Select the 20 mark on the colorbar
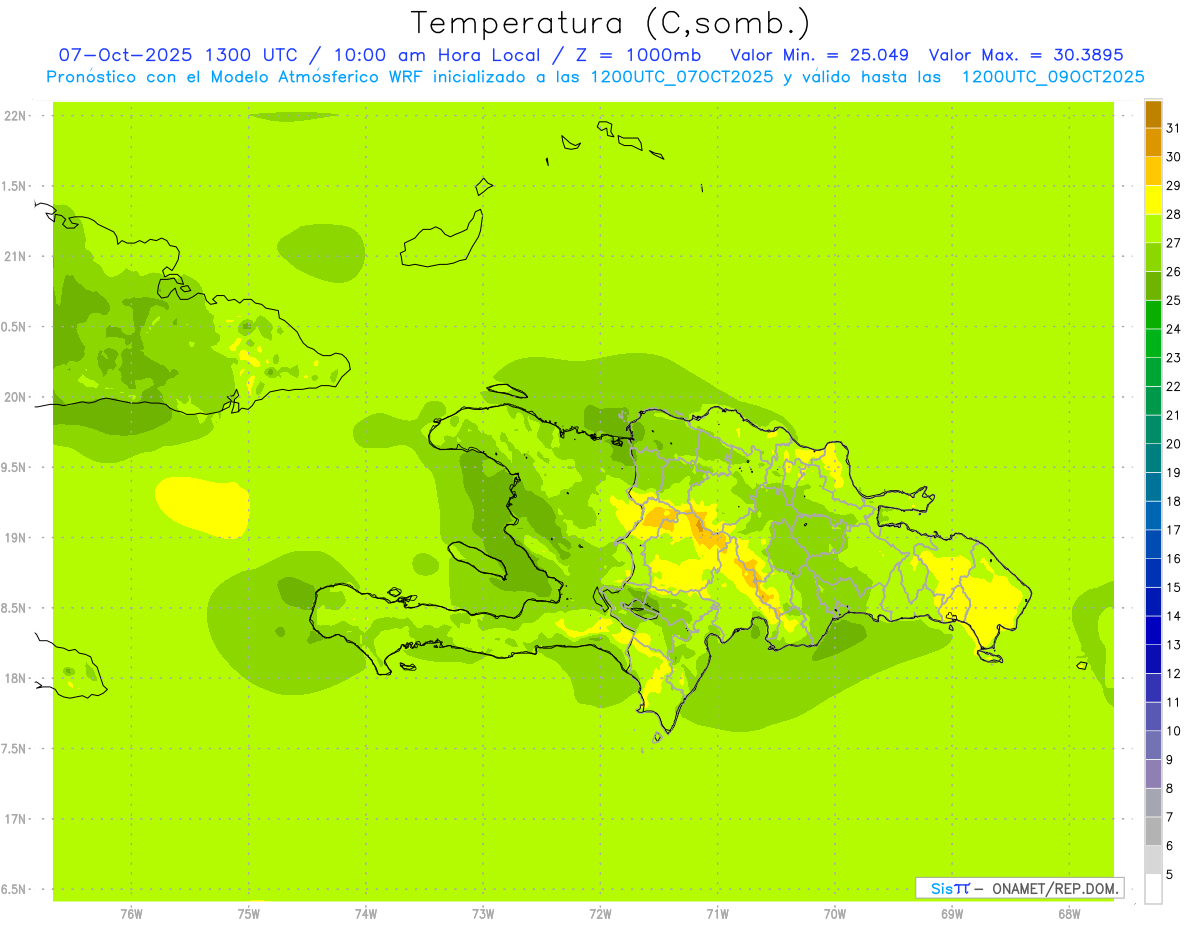This screenshot has width=1200, height=927. (1173, 444)
